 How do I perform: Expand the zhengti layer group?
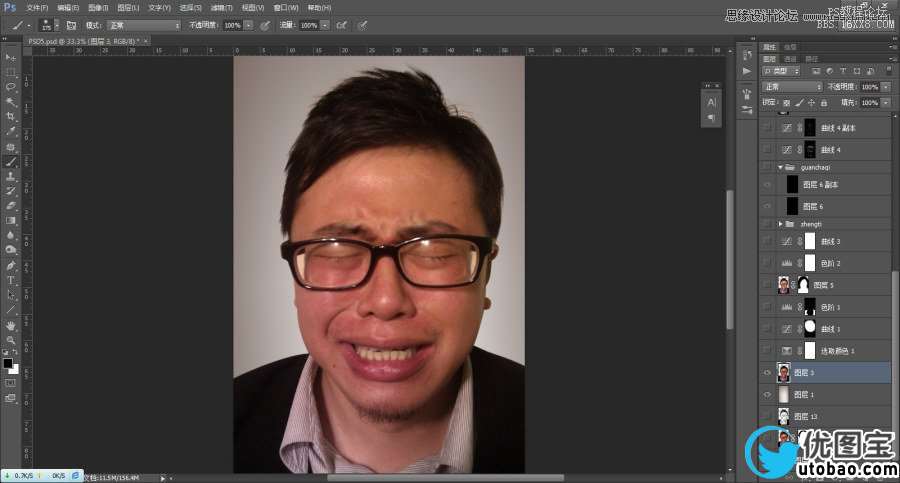780,224
